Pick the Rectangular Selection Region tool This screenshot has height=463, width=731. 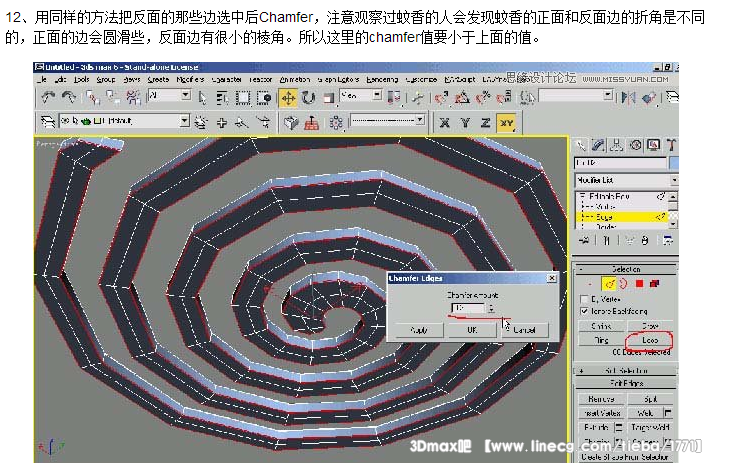(243, 97)
